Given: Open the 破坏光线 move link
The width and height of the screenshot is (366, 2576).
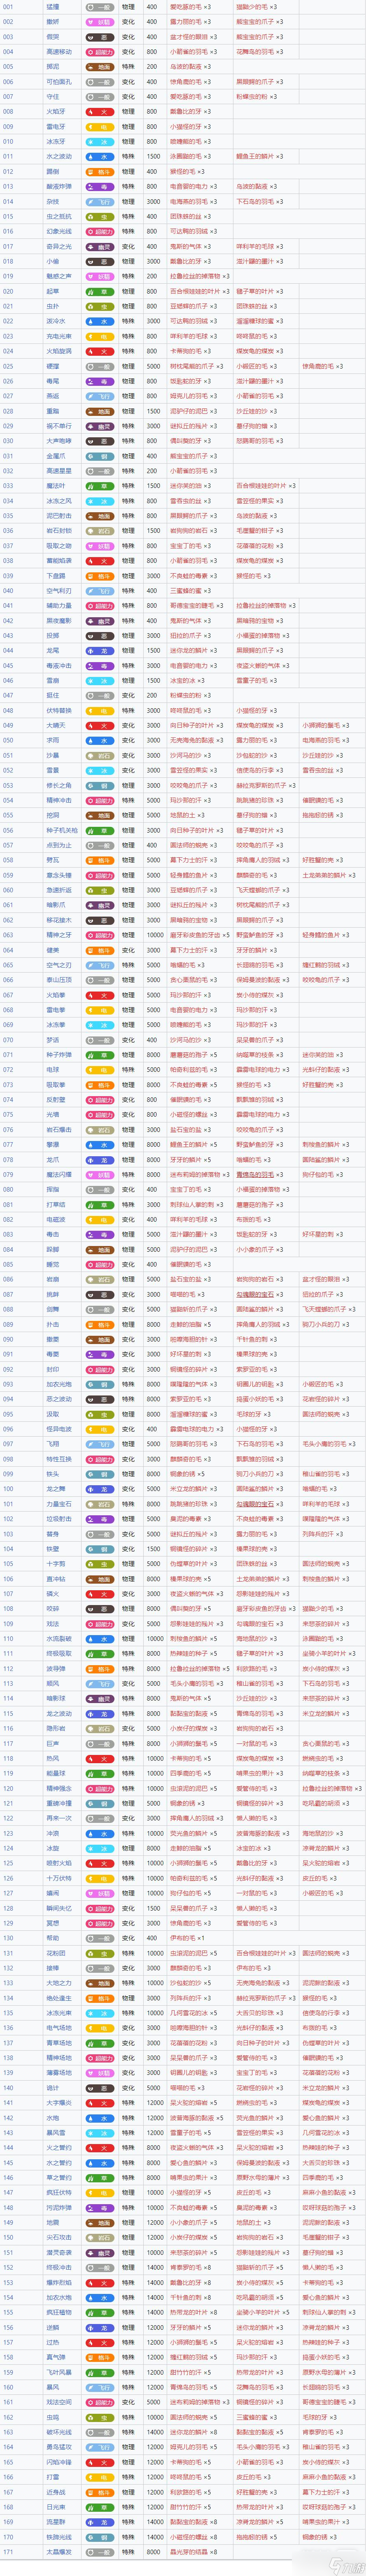Looking at the screenshot, I should (59, 2432).
